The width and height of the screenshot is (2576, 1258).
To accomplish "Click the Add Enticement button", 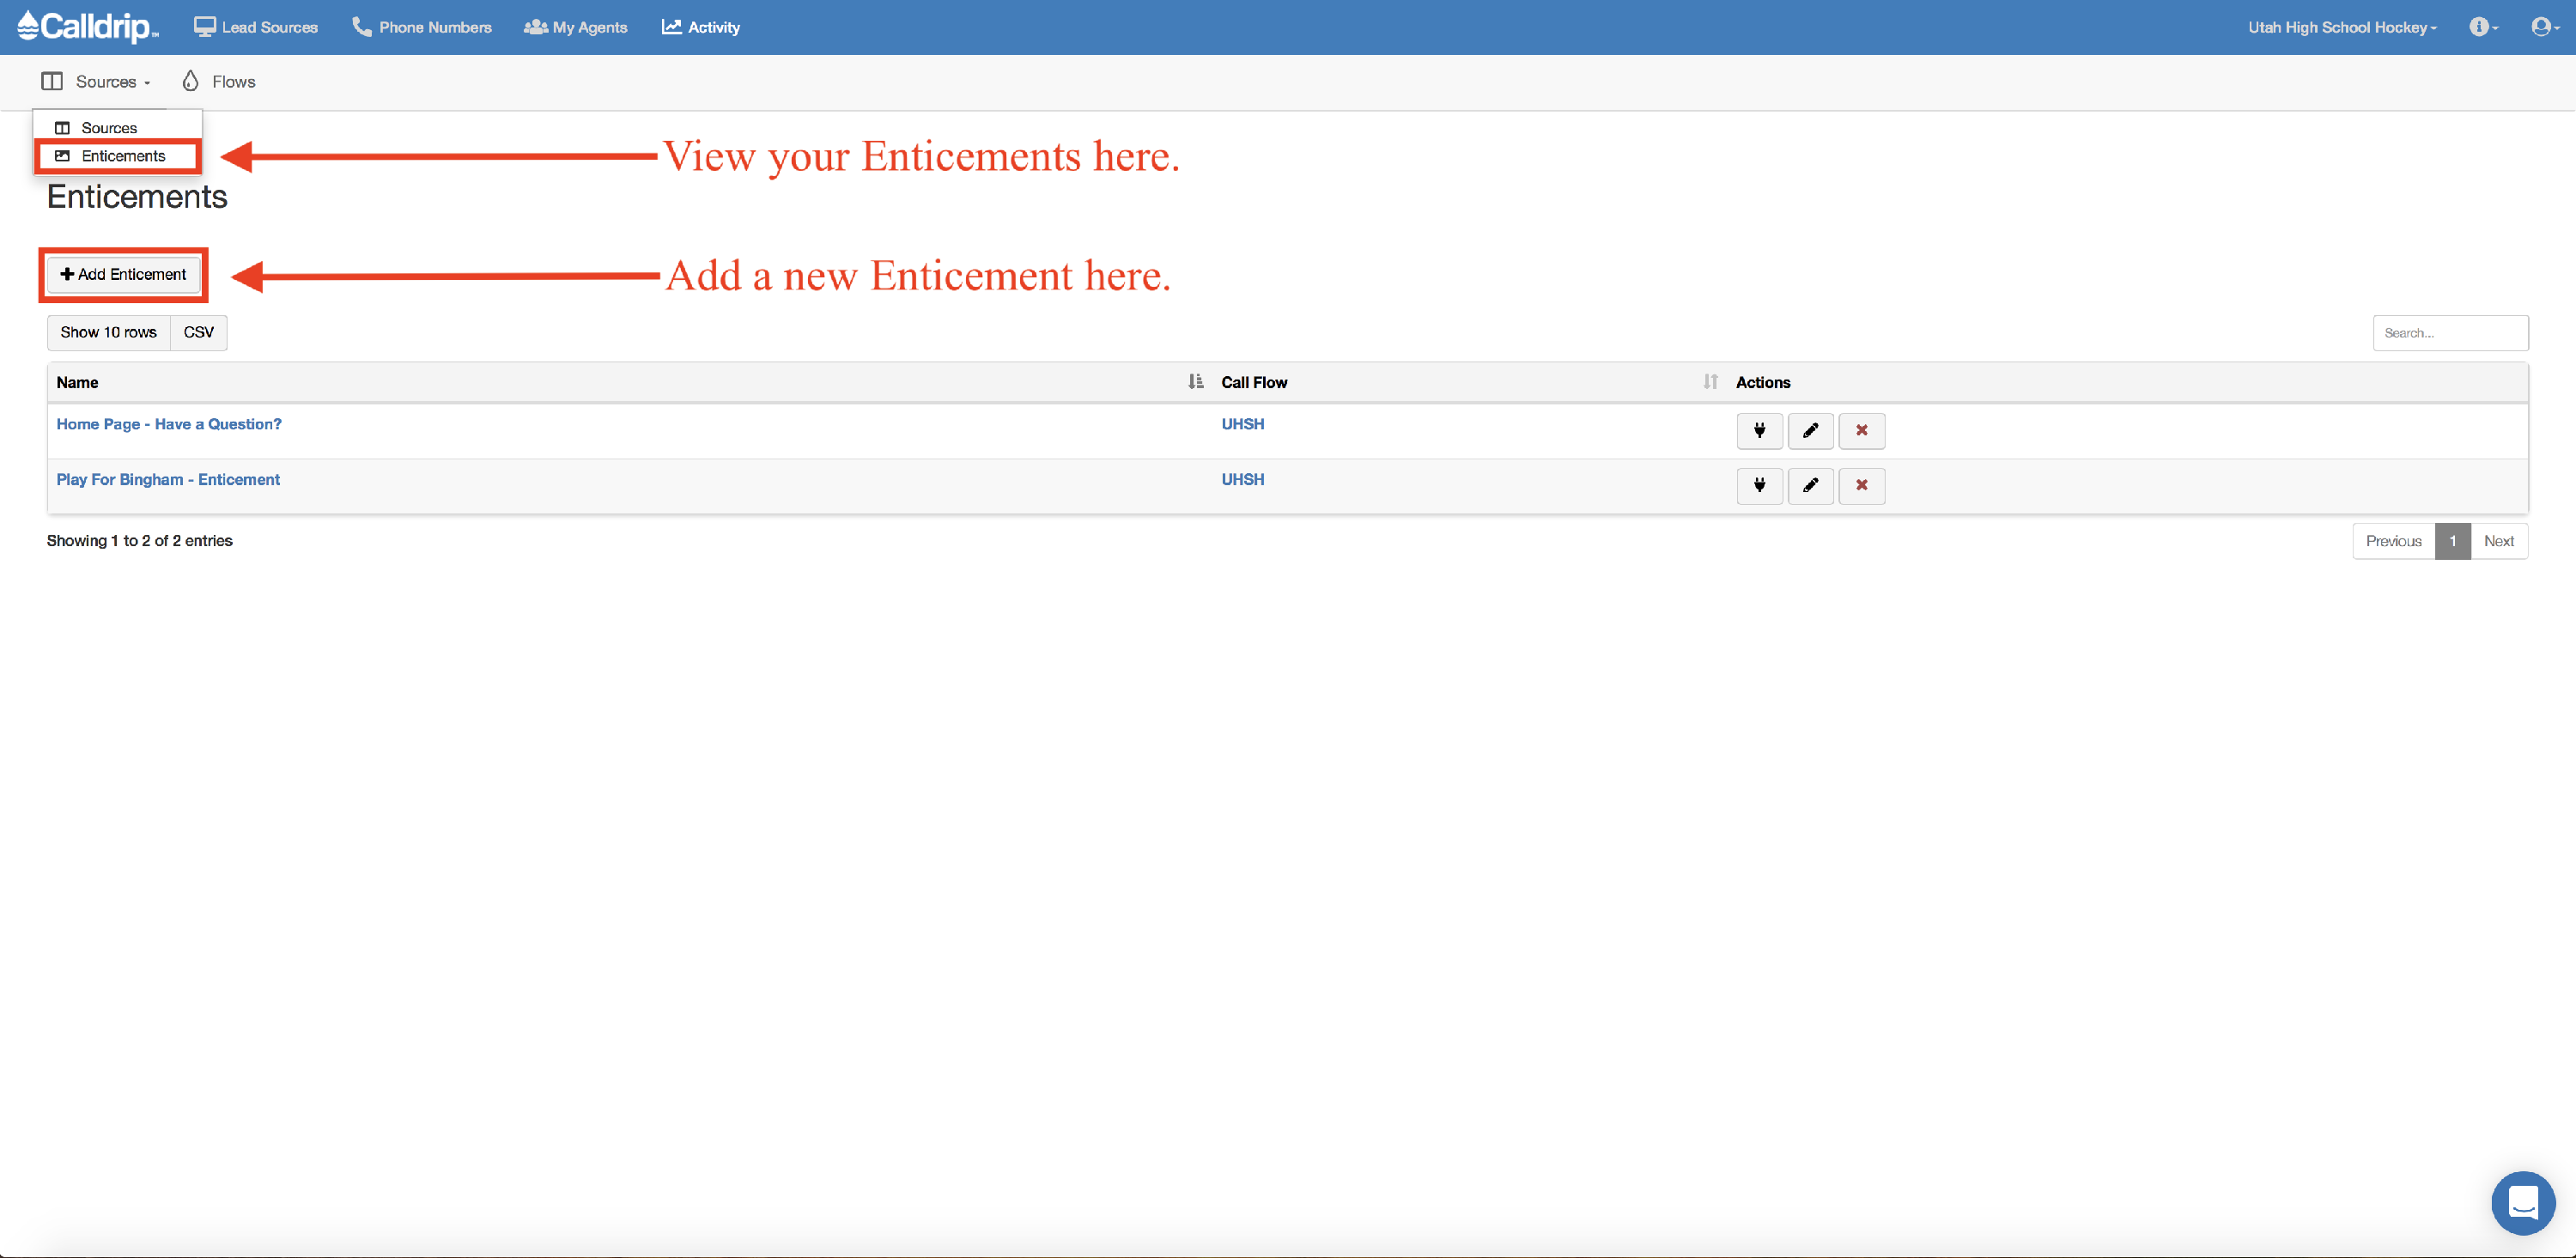I will pos(124,274).
